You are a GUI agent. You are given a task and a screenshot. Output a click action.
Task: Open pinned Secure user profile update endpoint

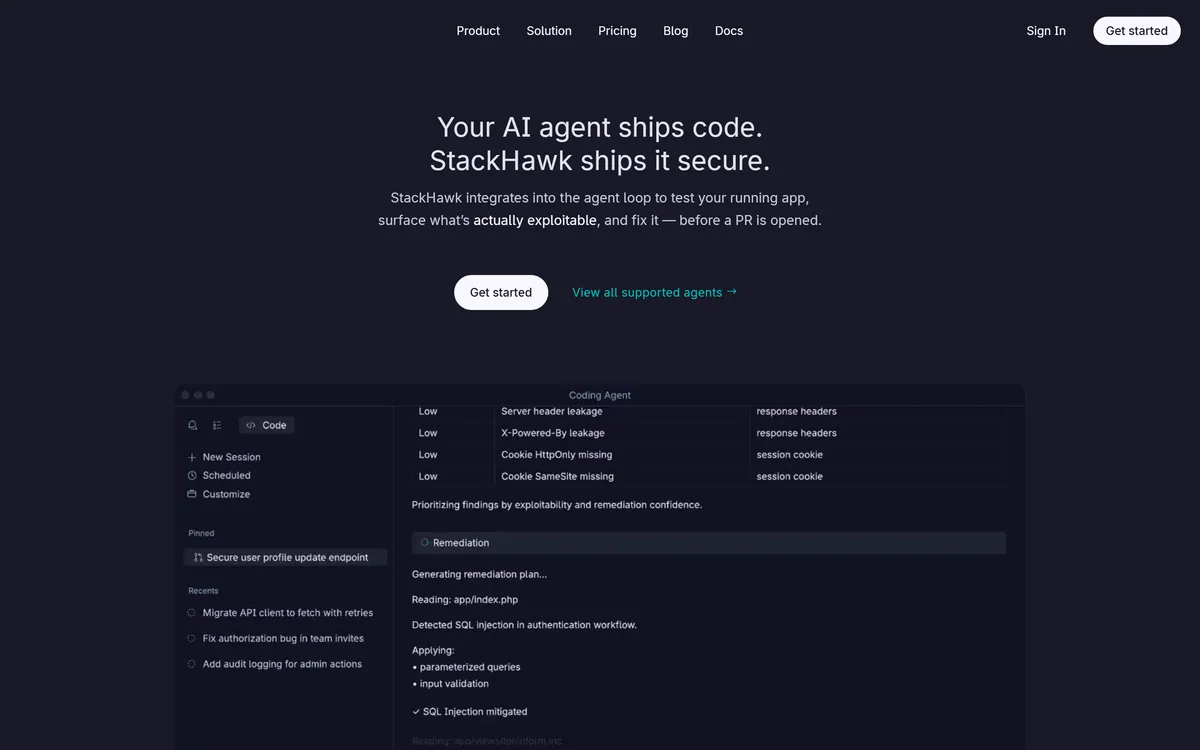pyautogui.click(x=285, y=557)
